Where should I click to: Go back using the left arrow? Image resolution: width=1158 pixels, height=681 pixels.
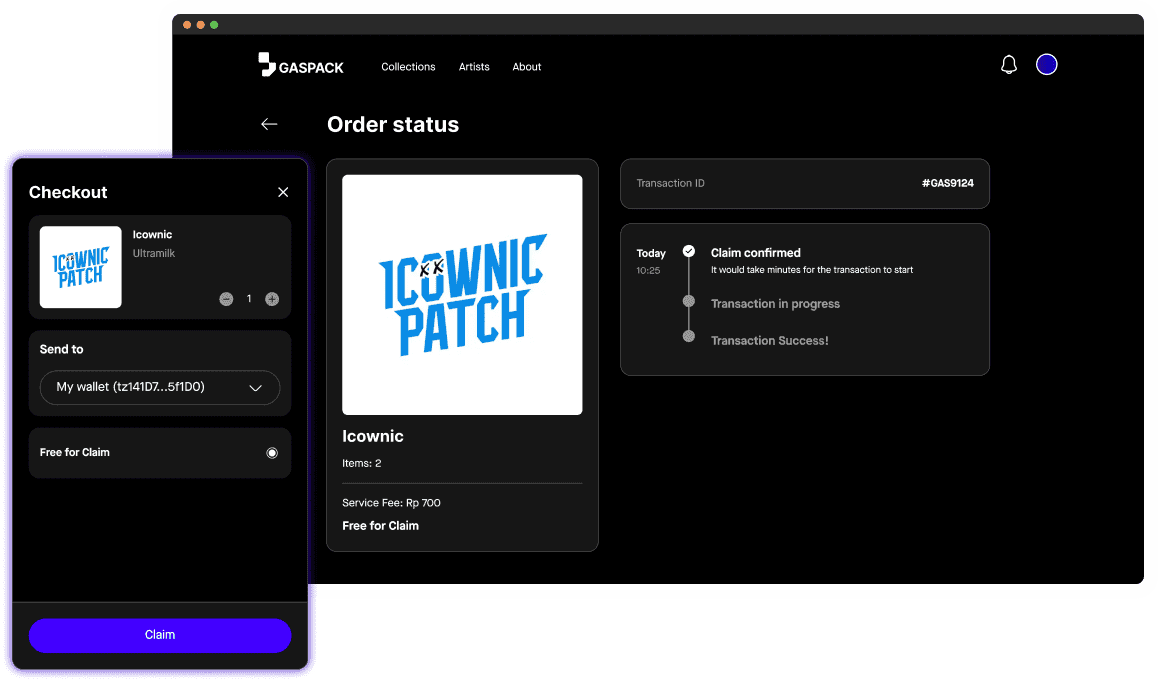tap(269, 124)
